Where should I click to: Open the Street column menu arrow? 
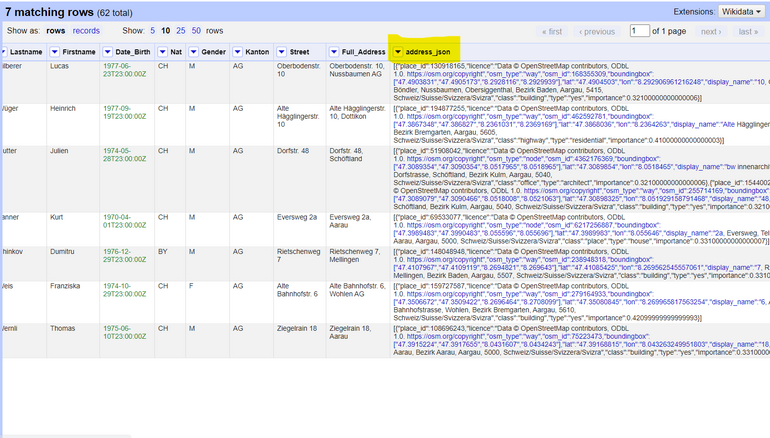pyautogui.click(x=283, y=50)
